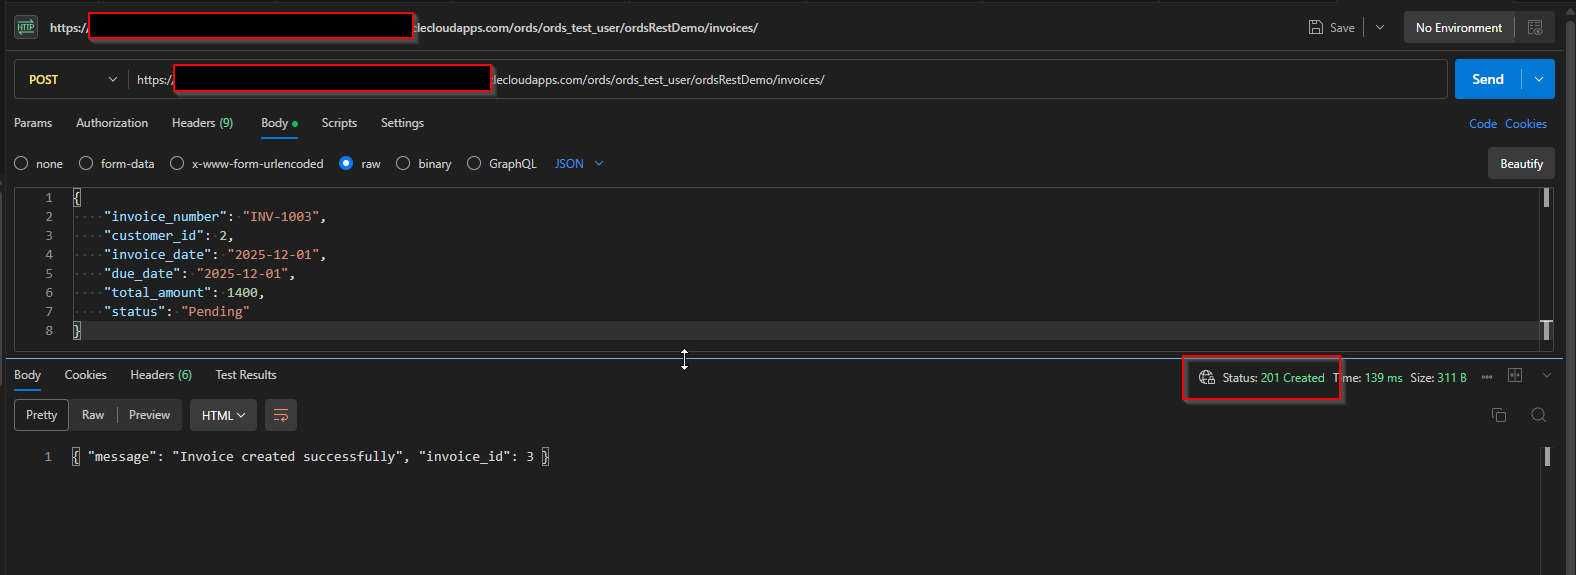Open the Code snippet link

(1483, 124)
